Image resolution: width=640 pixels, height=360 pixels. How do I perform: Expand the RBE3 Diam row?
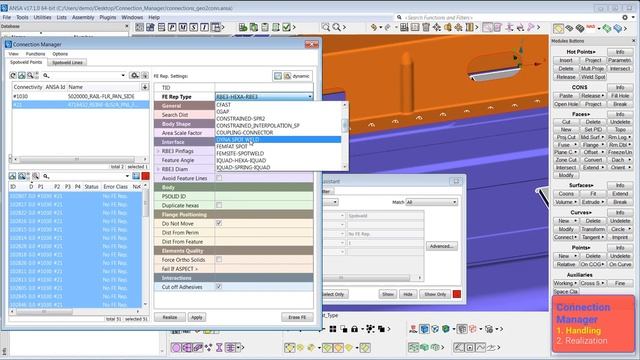[158, 169]
